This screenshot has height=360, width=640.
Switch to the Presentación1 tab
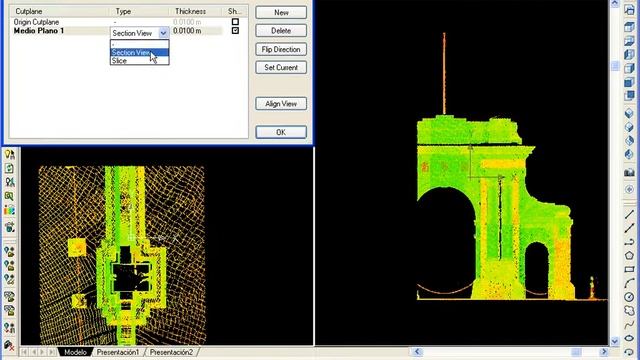pos(118,352)
